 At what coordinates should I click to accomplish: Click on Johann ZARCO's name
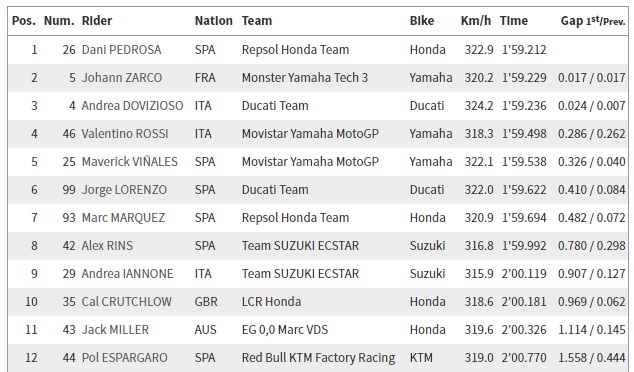coord(122,78)
